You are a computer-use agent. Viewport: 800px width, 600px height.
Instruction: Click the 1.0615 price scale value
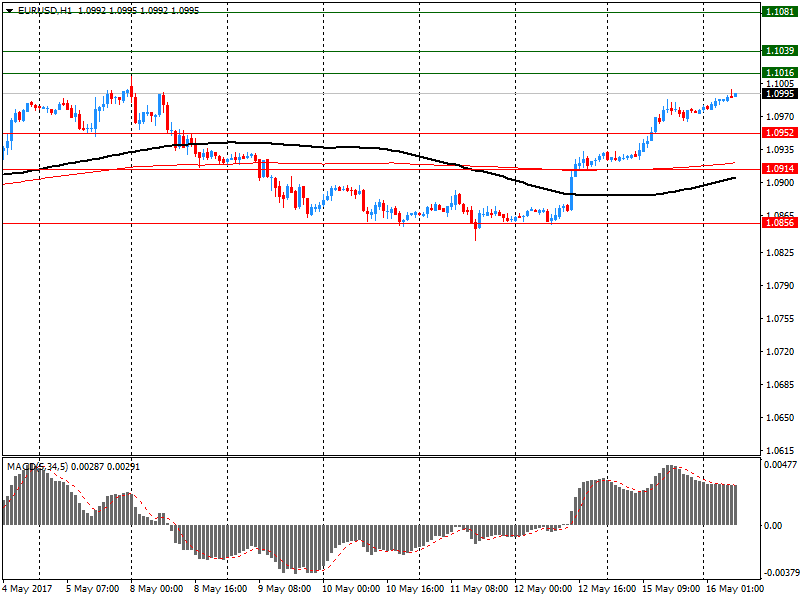point(780,451)
